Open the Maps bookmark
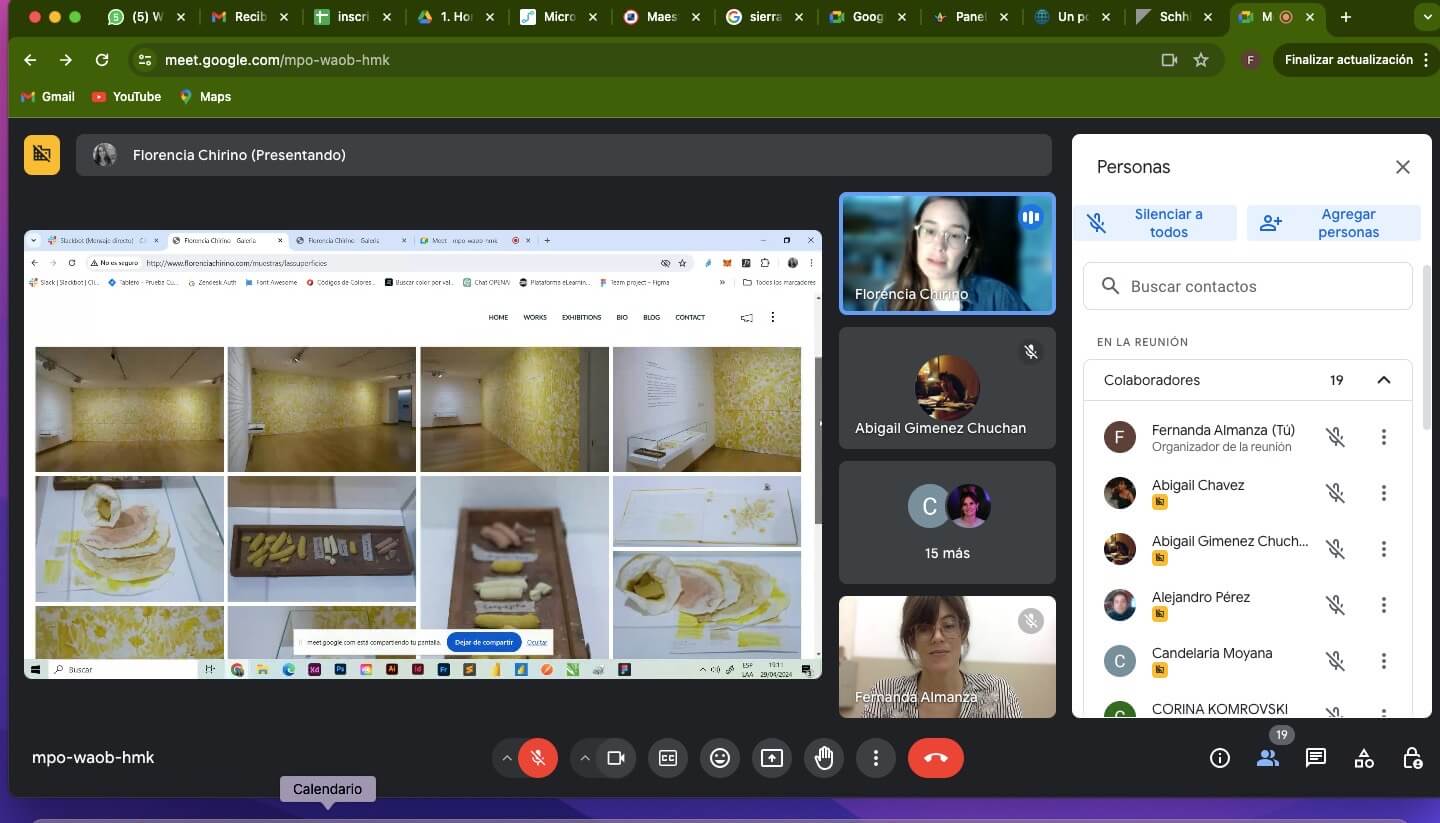This screenshot has height=823, width=1440. tap(205, 97)
